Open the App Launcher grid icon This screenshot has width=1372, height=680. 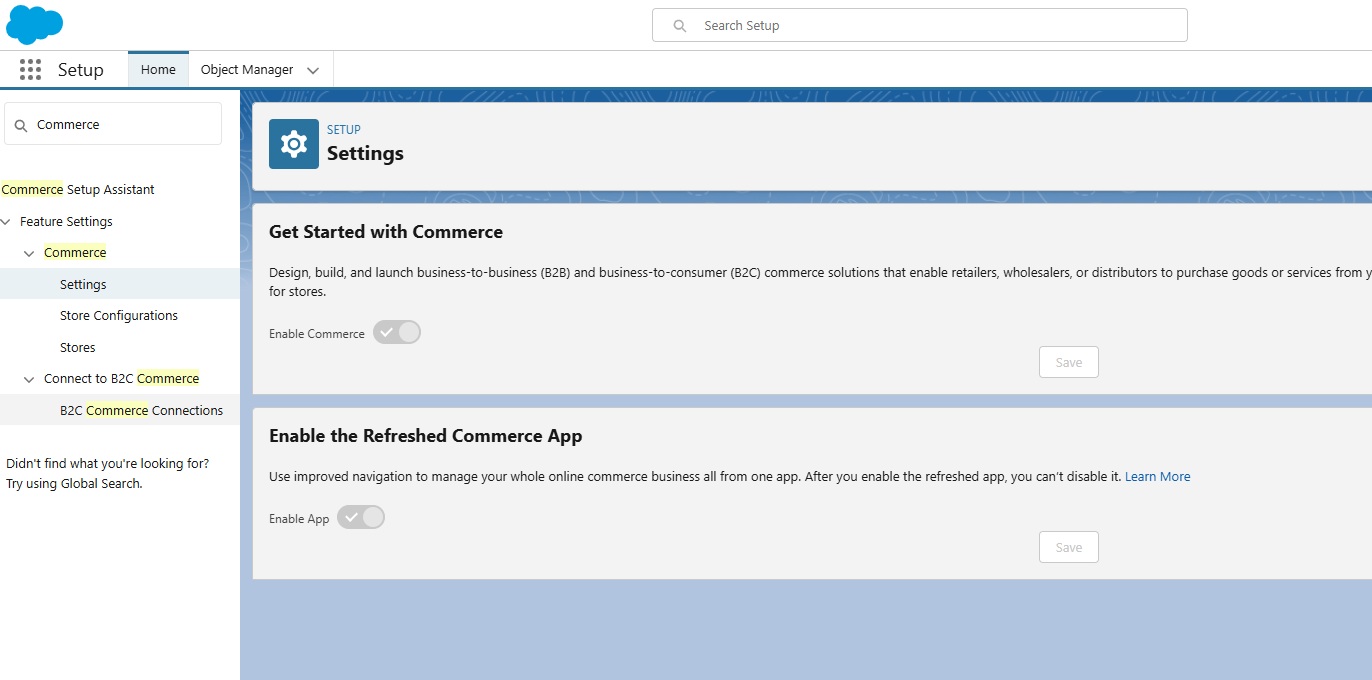pyautogui.click(x=30, y=70)
